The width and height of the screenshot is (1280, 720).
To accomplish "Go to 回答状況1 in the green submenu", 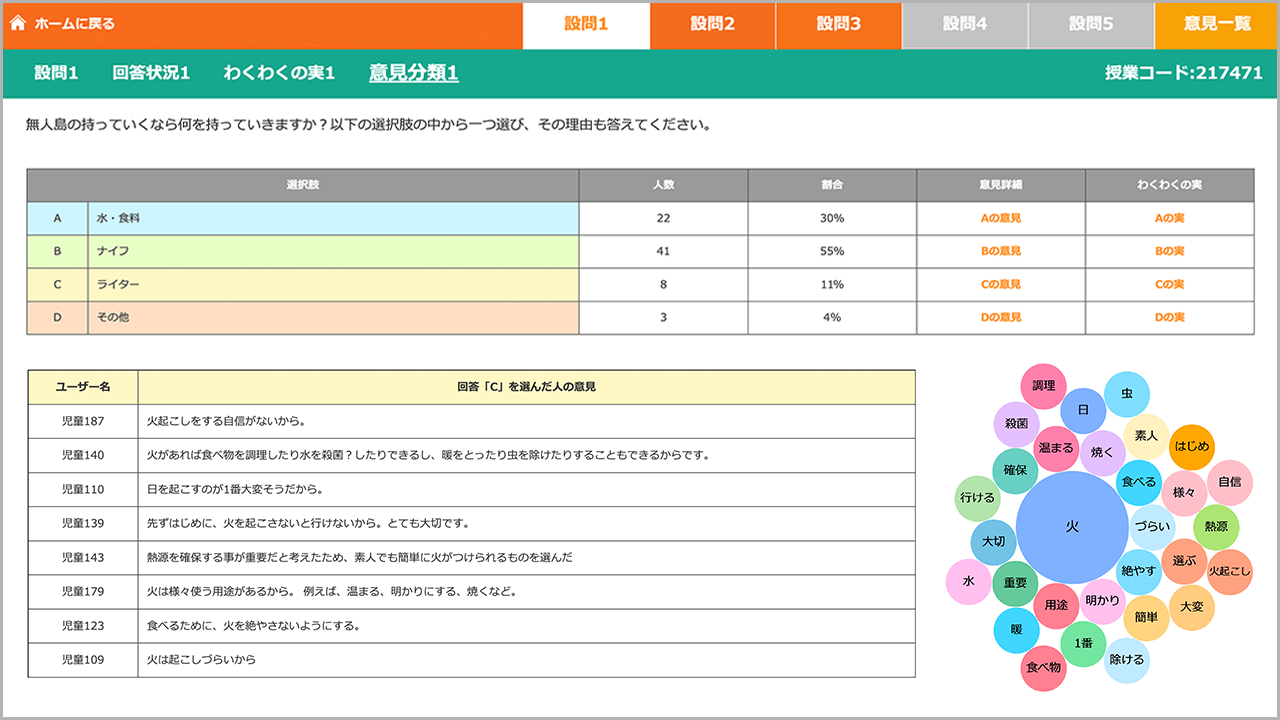I will (x=151, y=73).
